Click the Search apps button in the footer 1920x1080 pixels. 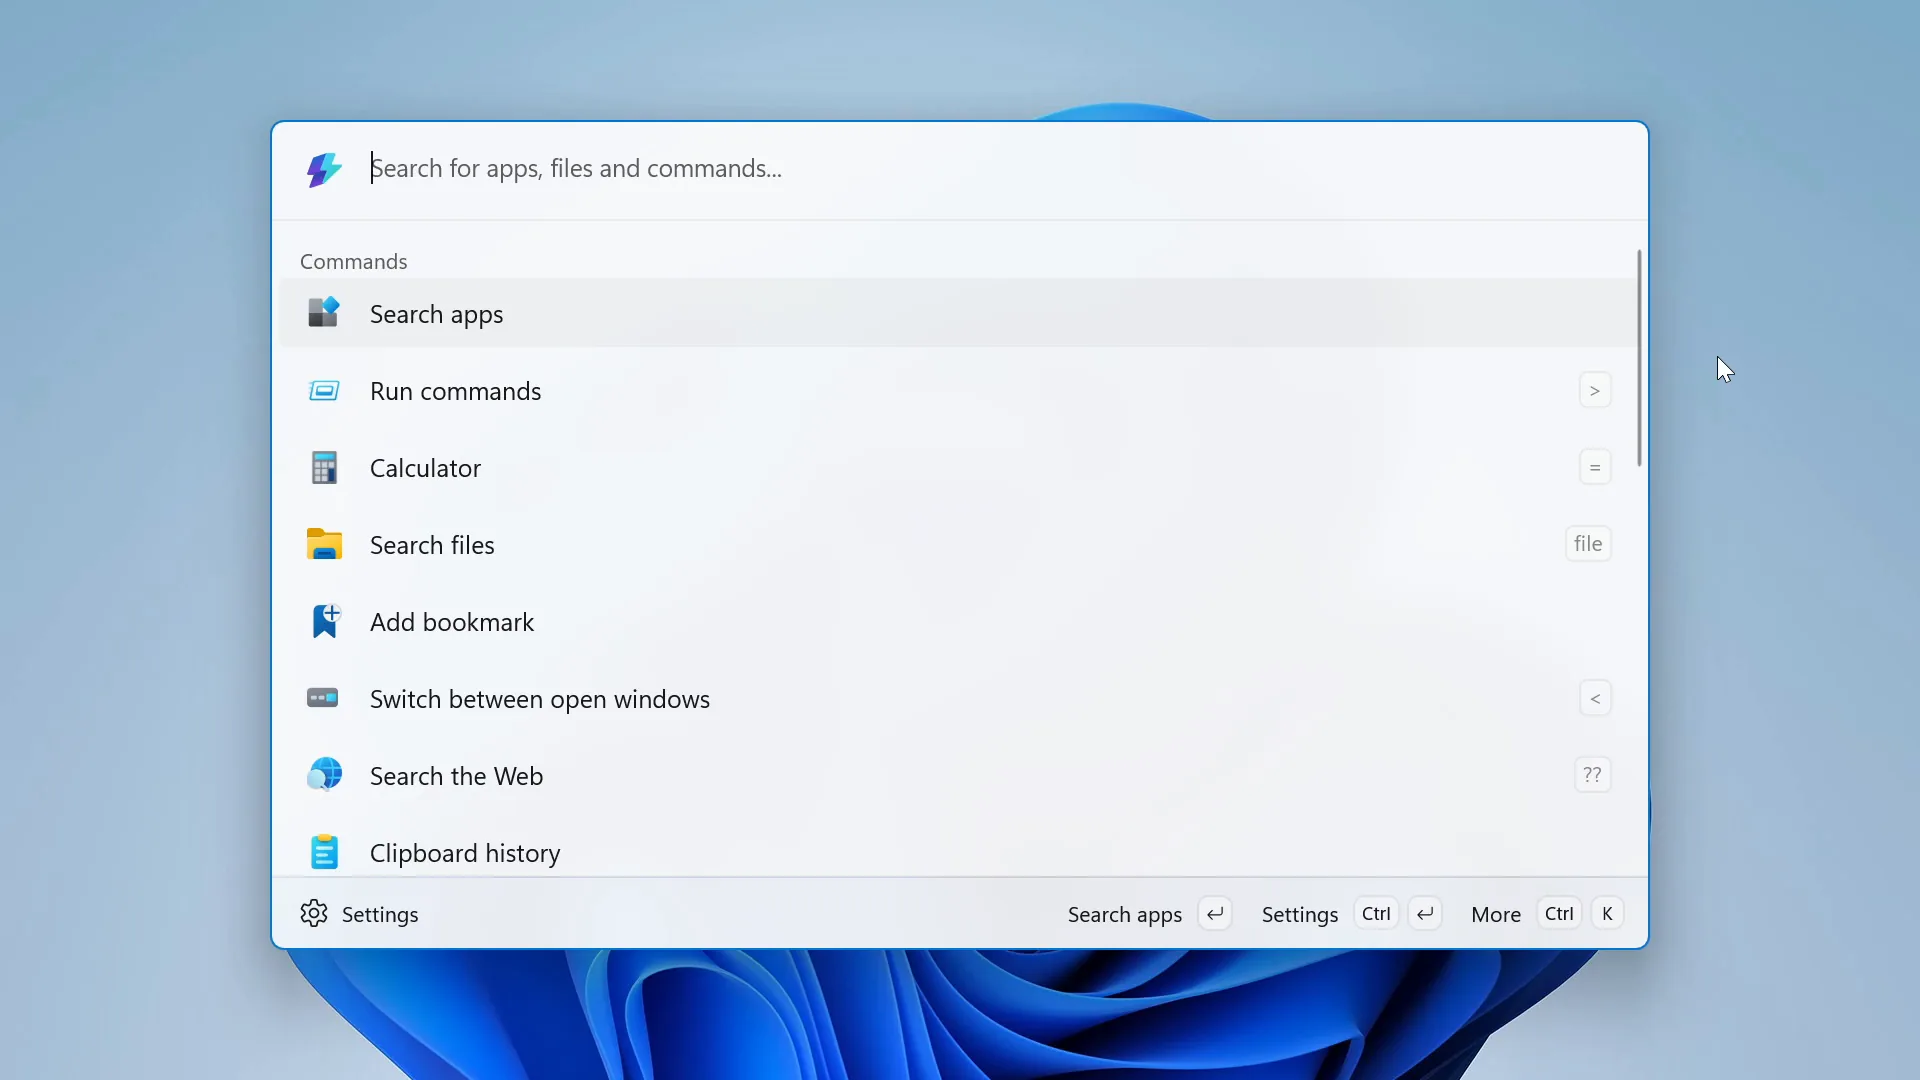tap(1149, 914)
